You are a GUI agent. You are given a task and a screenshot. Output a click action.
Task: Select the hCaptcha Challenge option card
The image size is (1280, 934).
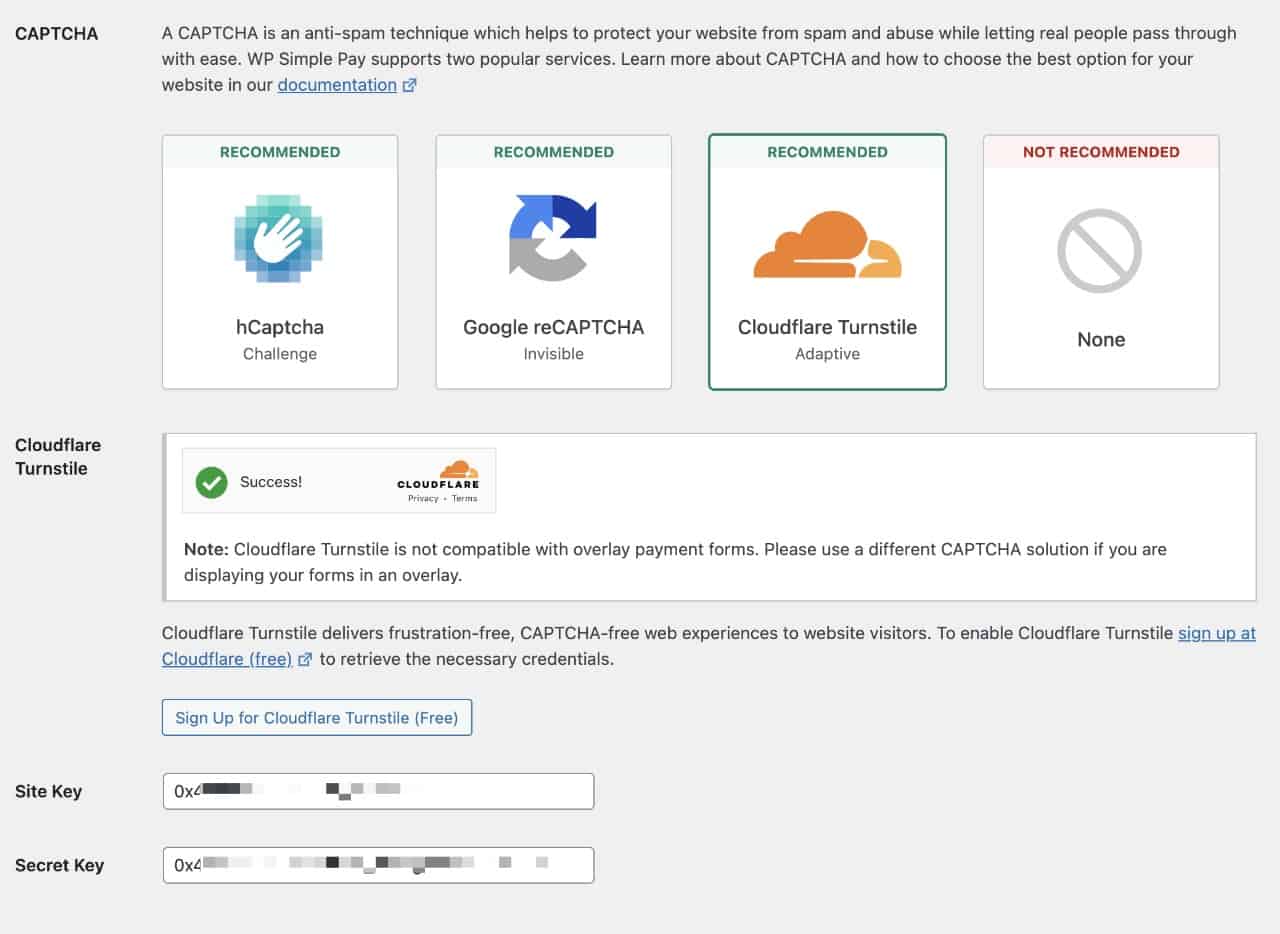click(x=280, y=262)
